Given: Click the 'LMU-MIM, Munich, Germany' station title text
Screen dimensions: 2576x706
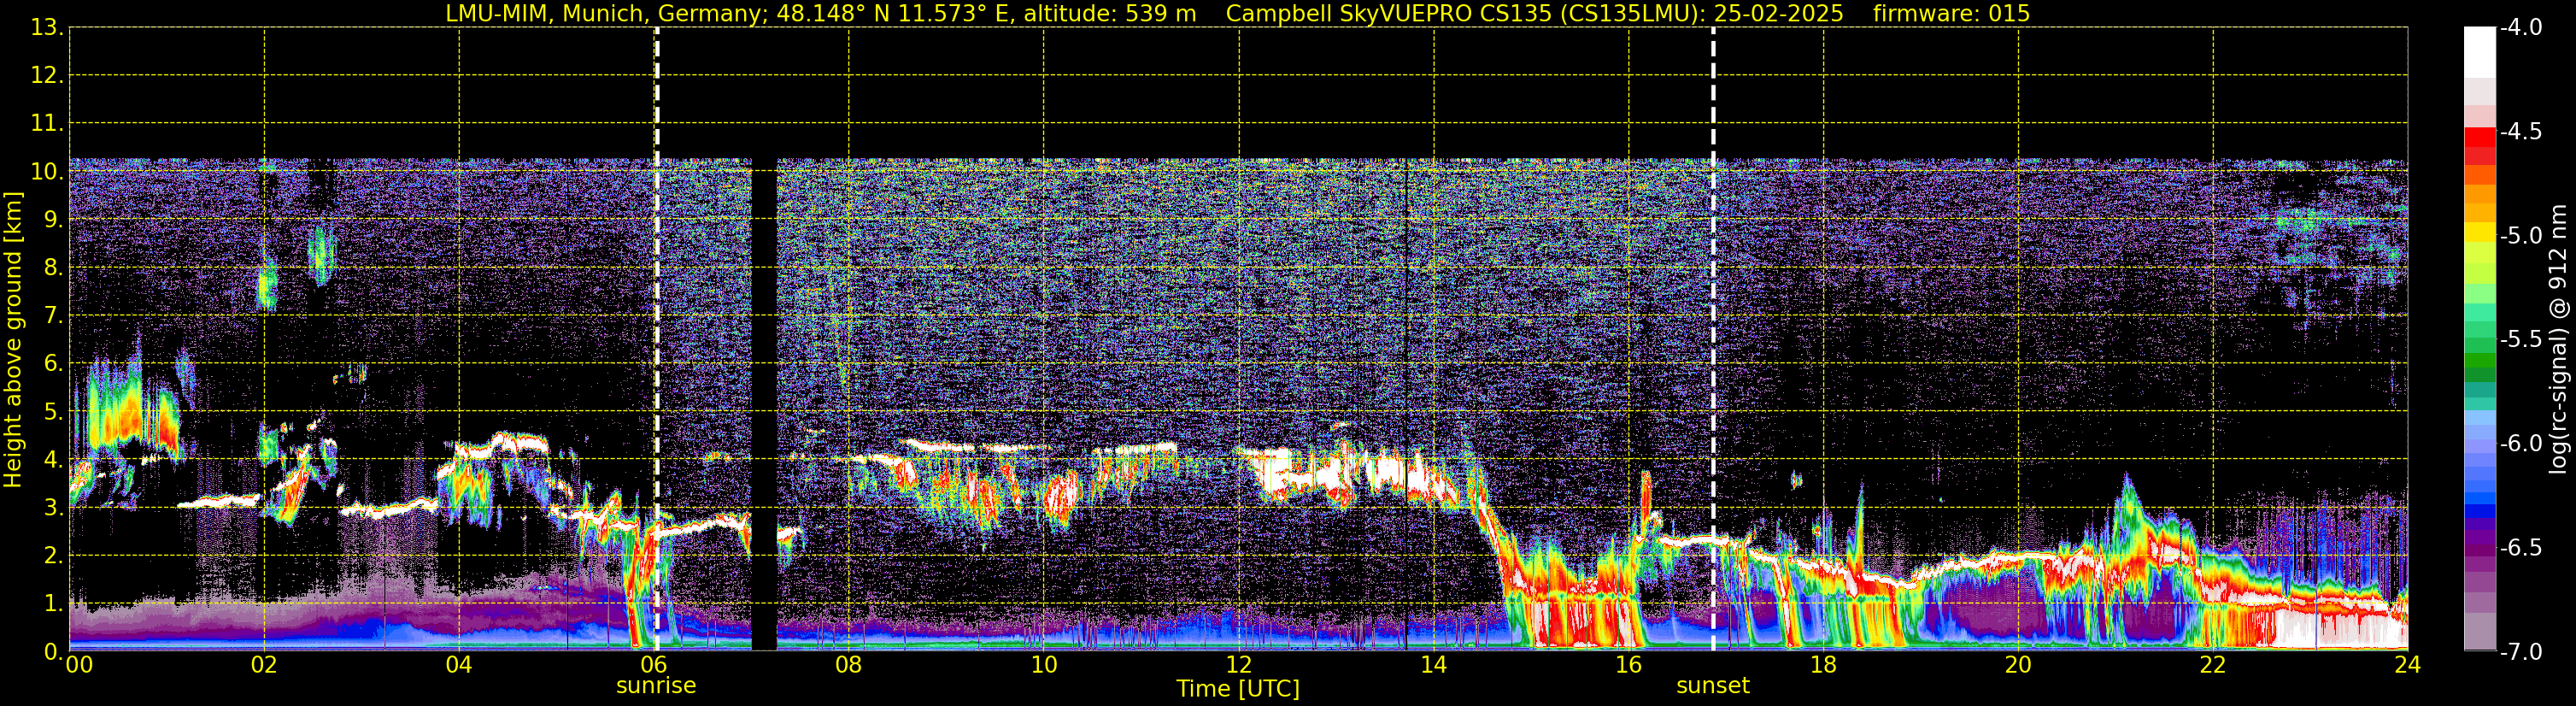Looking at the screenshot, I should 607,14.
